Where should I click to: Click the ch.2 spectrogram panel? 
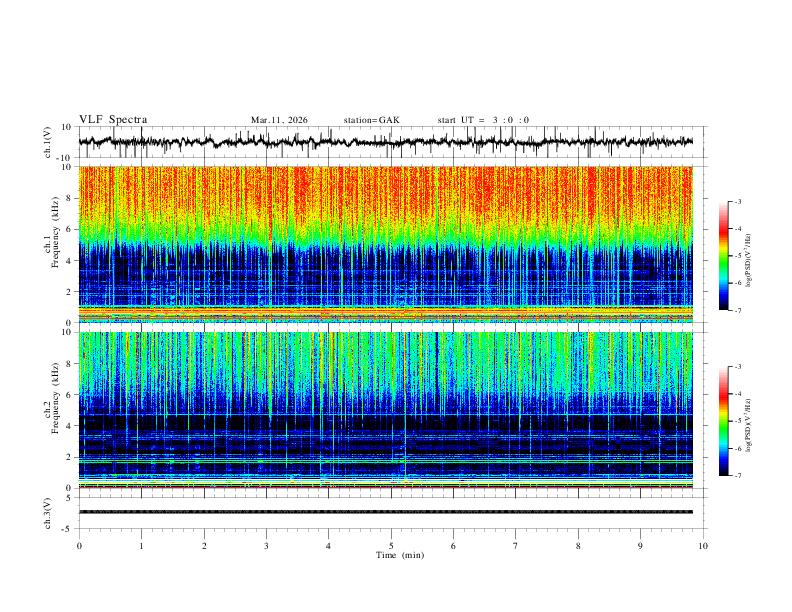[386, 410]
